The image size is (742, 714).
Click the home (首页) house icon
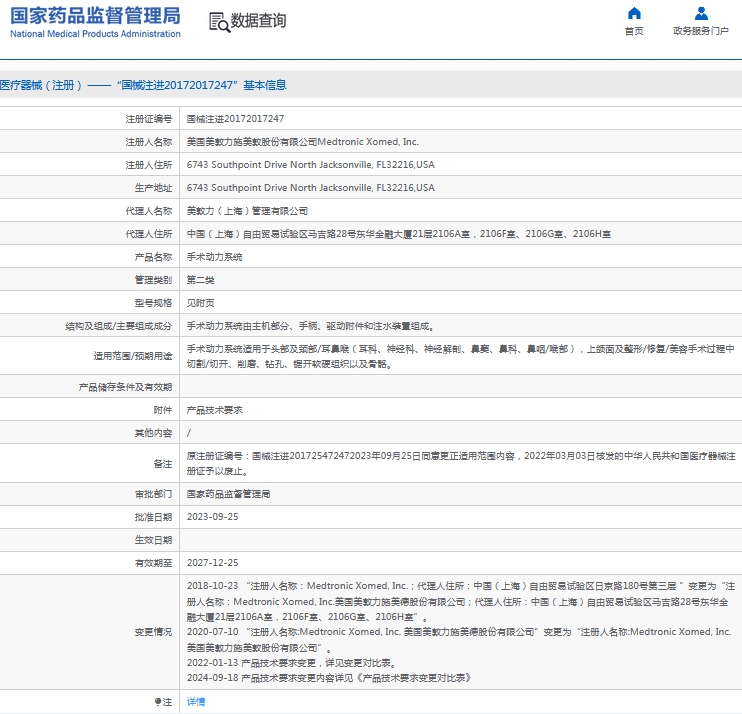coord(634,13)
